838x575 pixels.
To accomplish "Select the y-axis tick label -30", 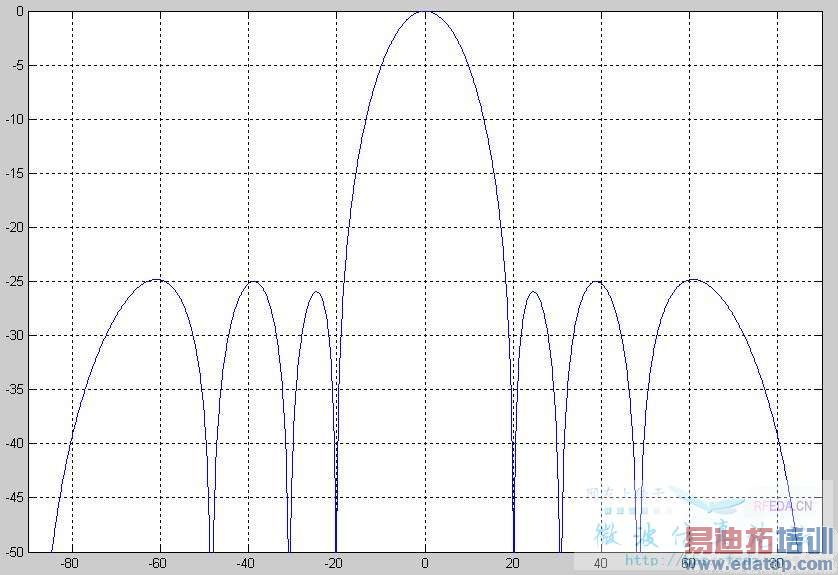I will click(14, 336).
